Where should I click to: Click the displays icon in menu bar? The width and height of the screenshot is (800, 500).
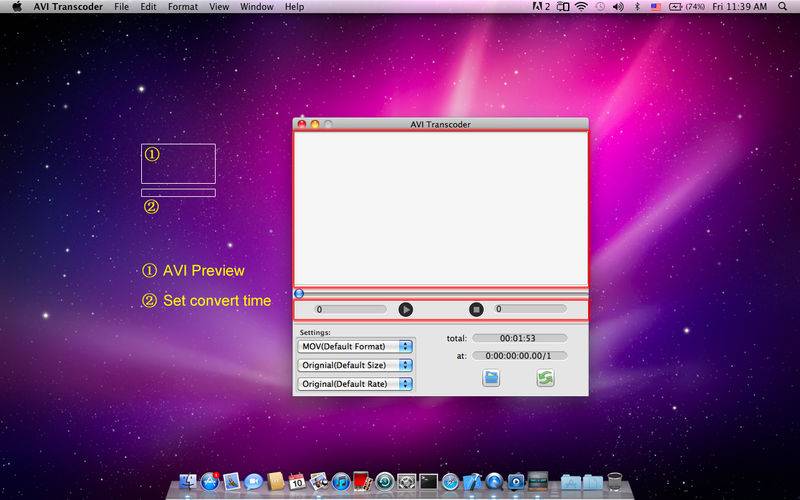(563, 7)
